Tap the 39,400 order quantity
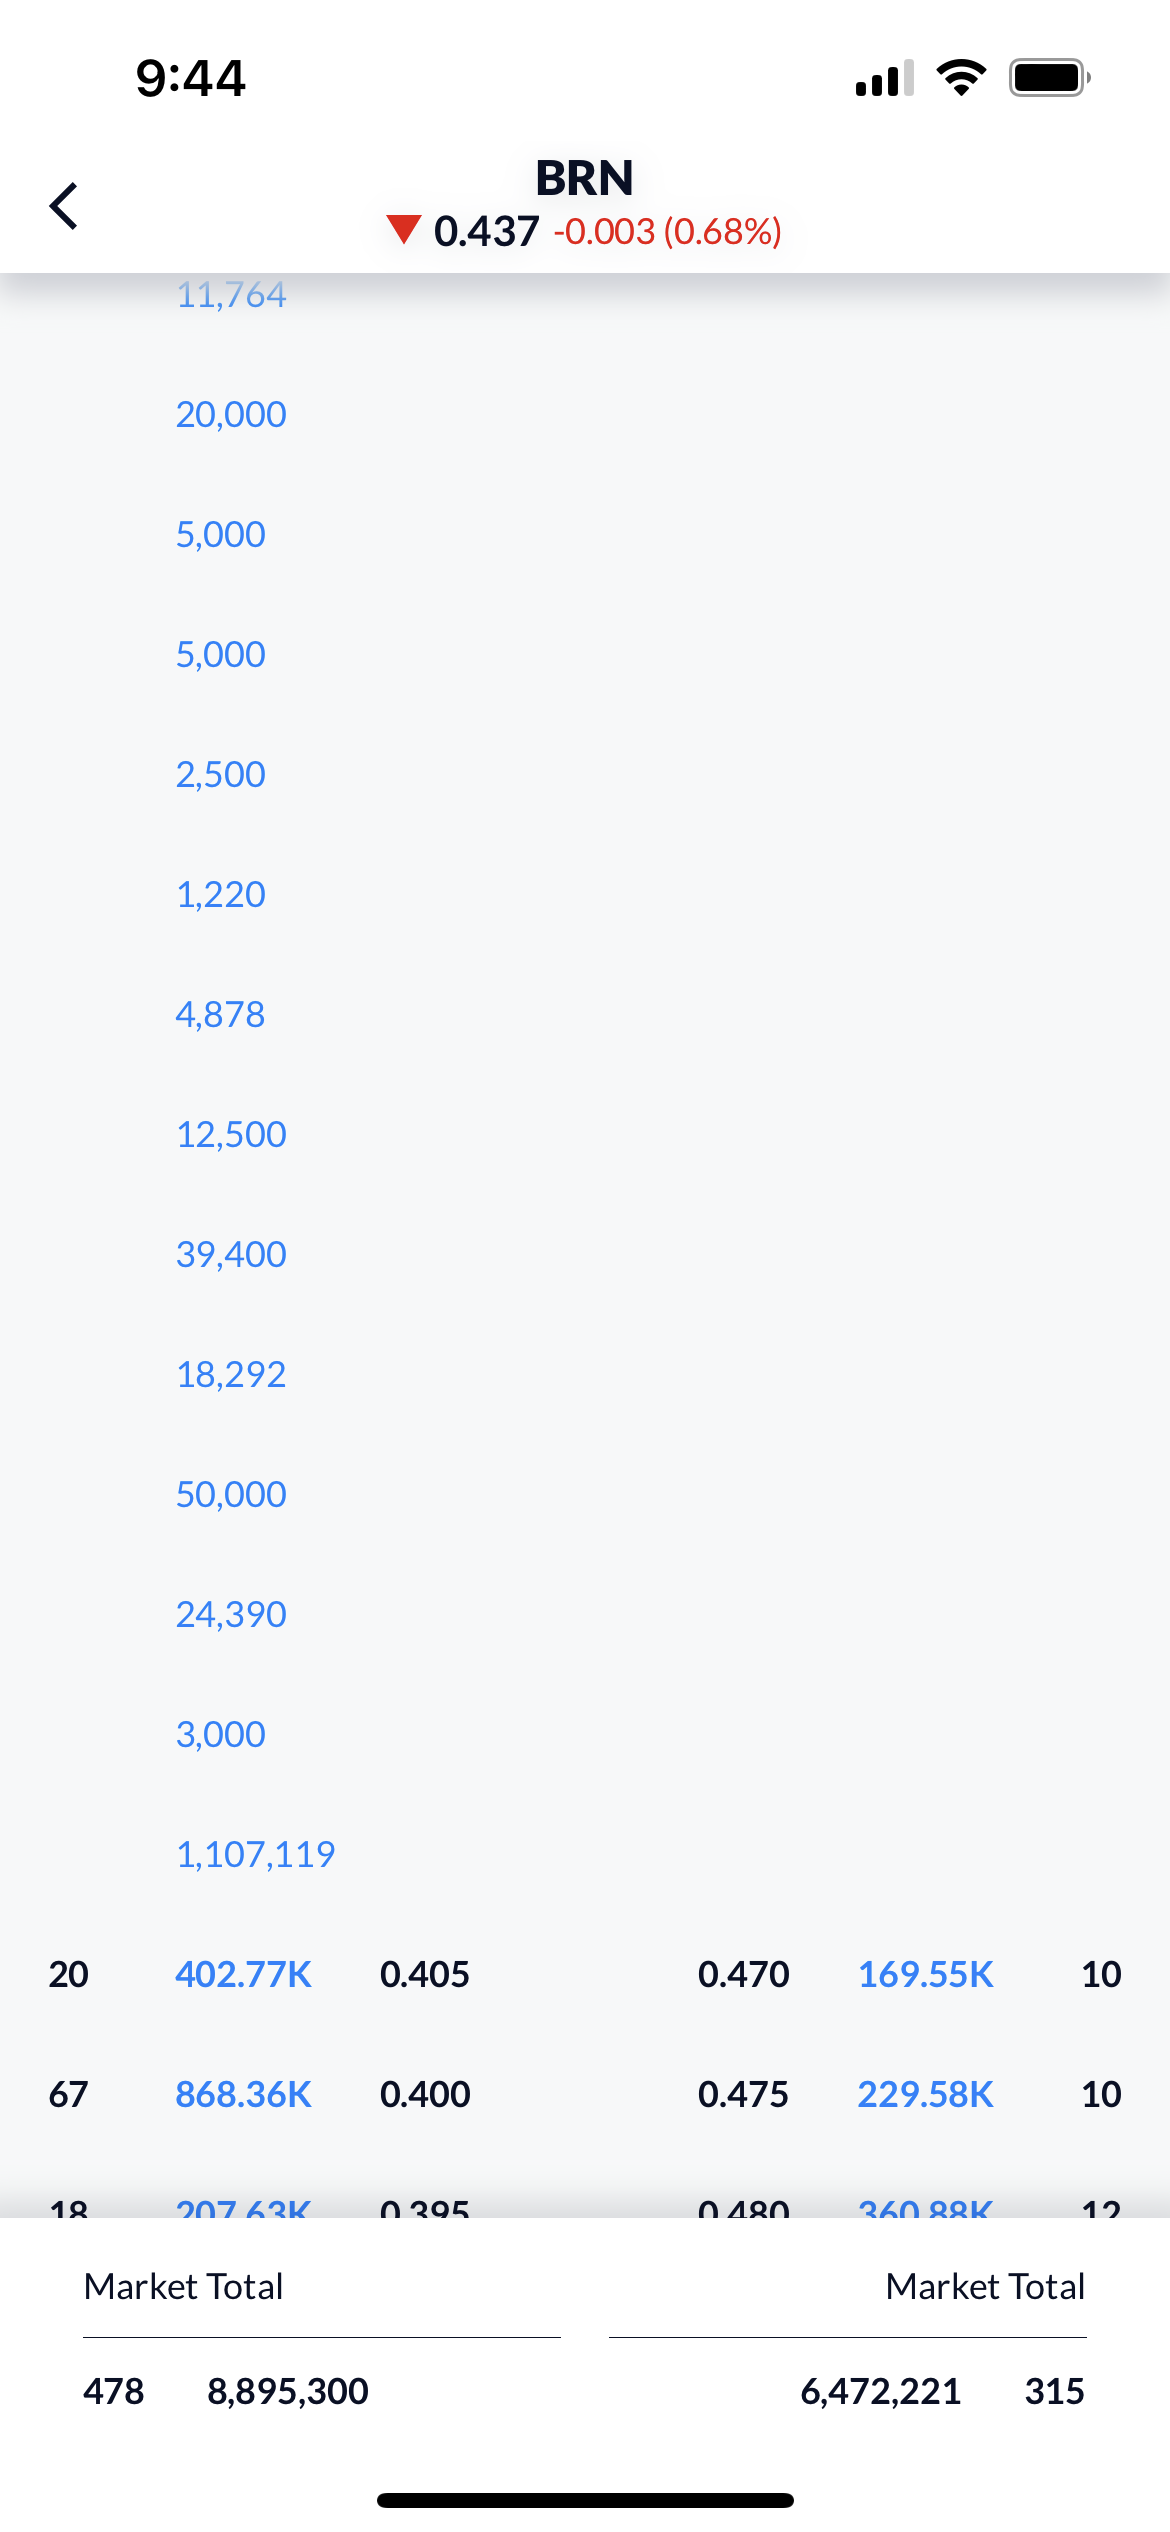 [x=231, y=1254]
